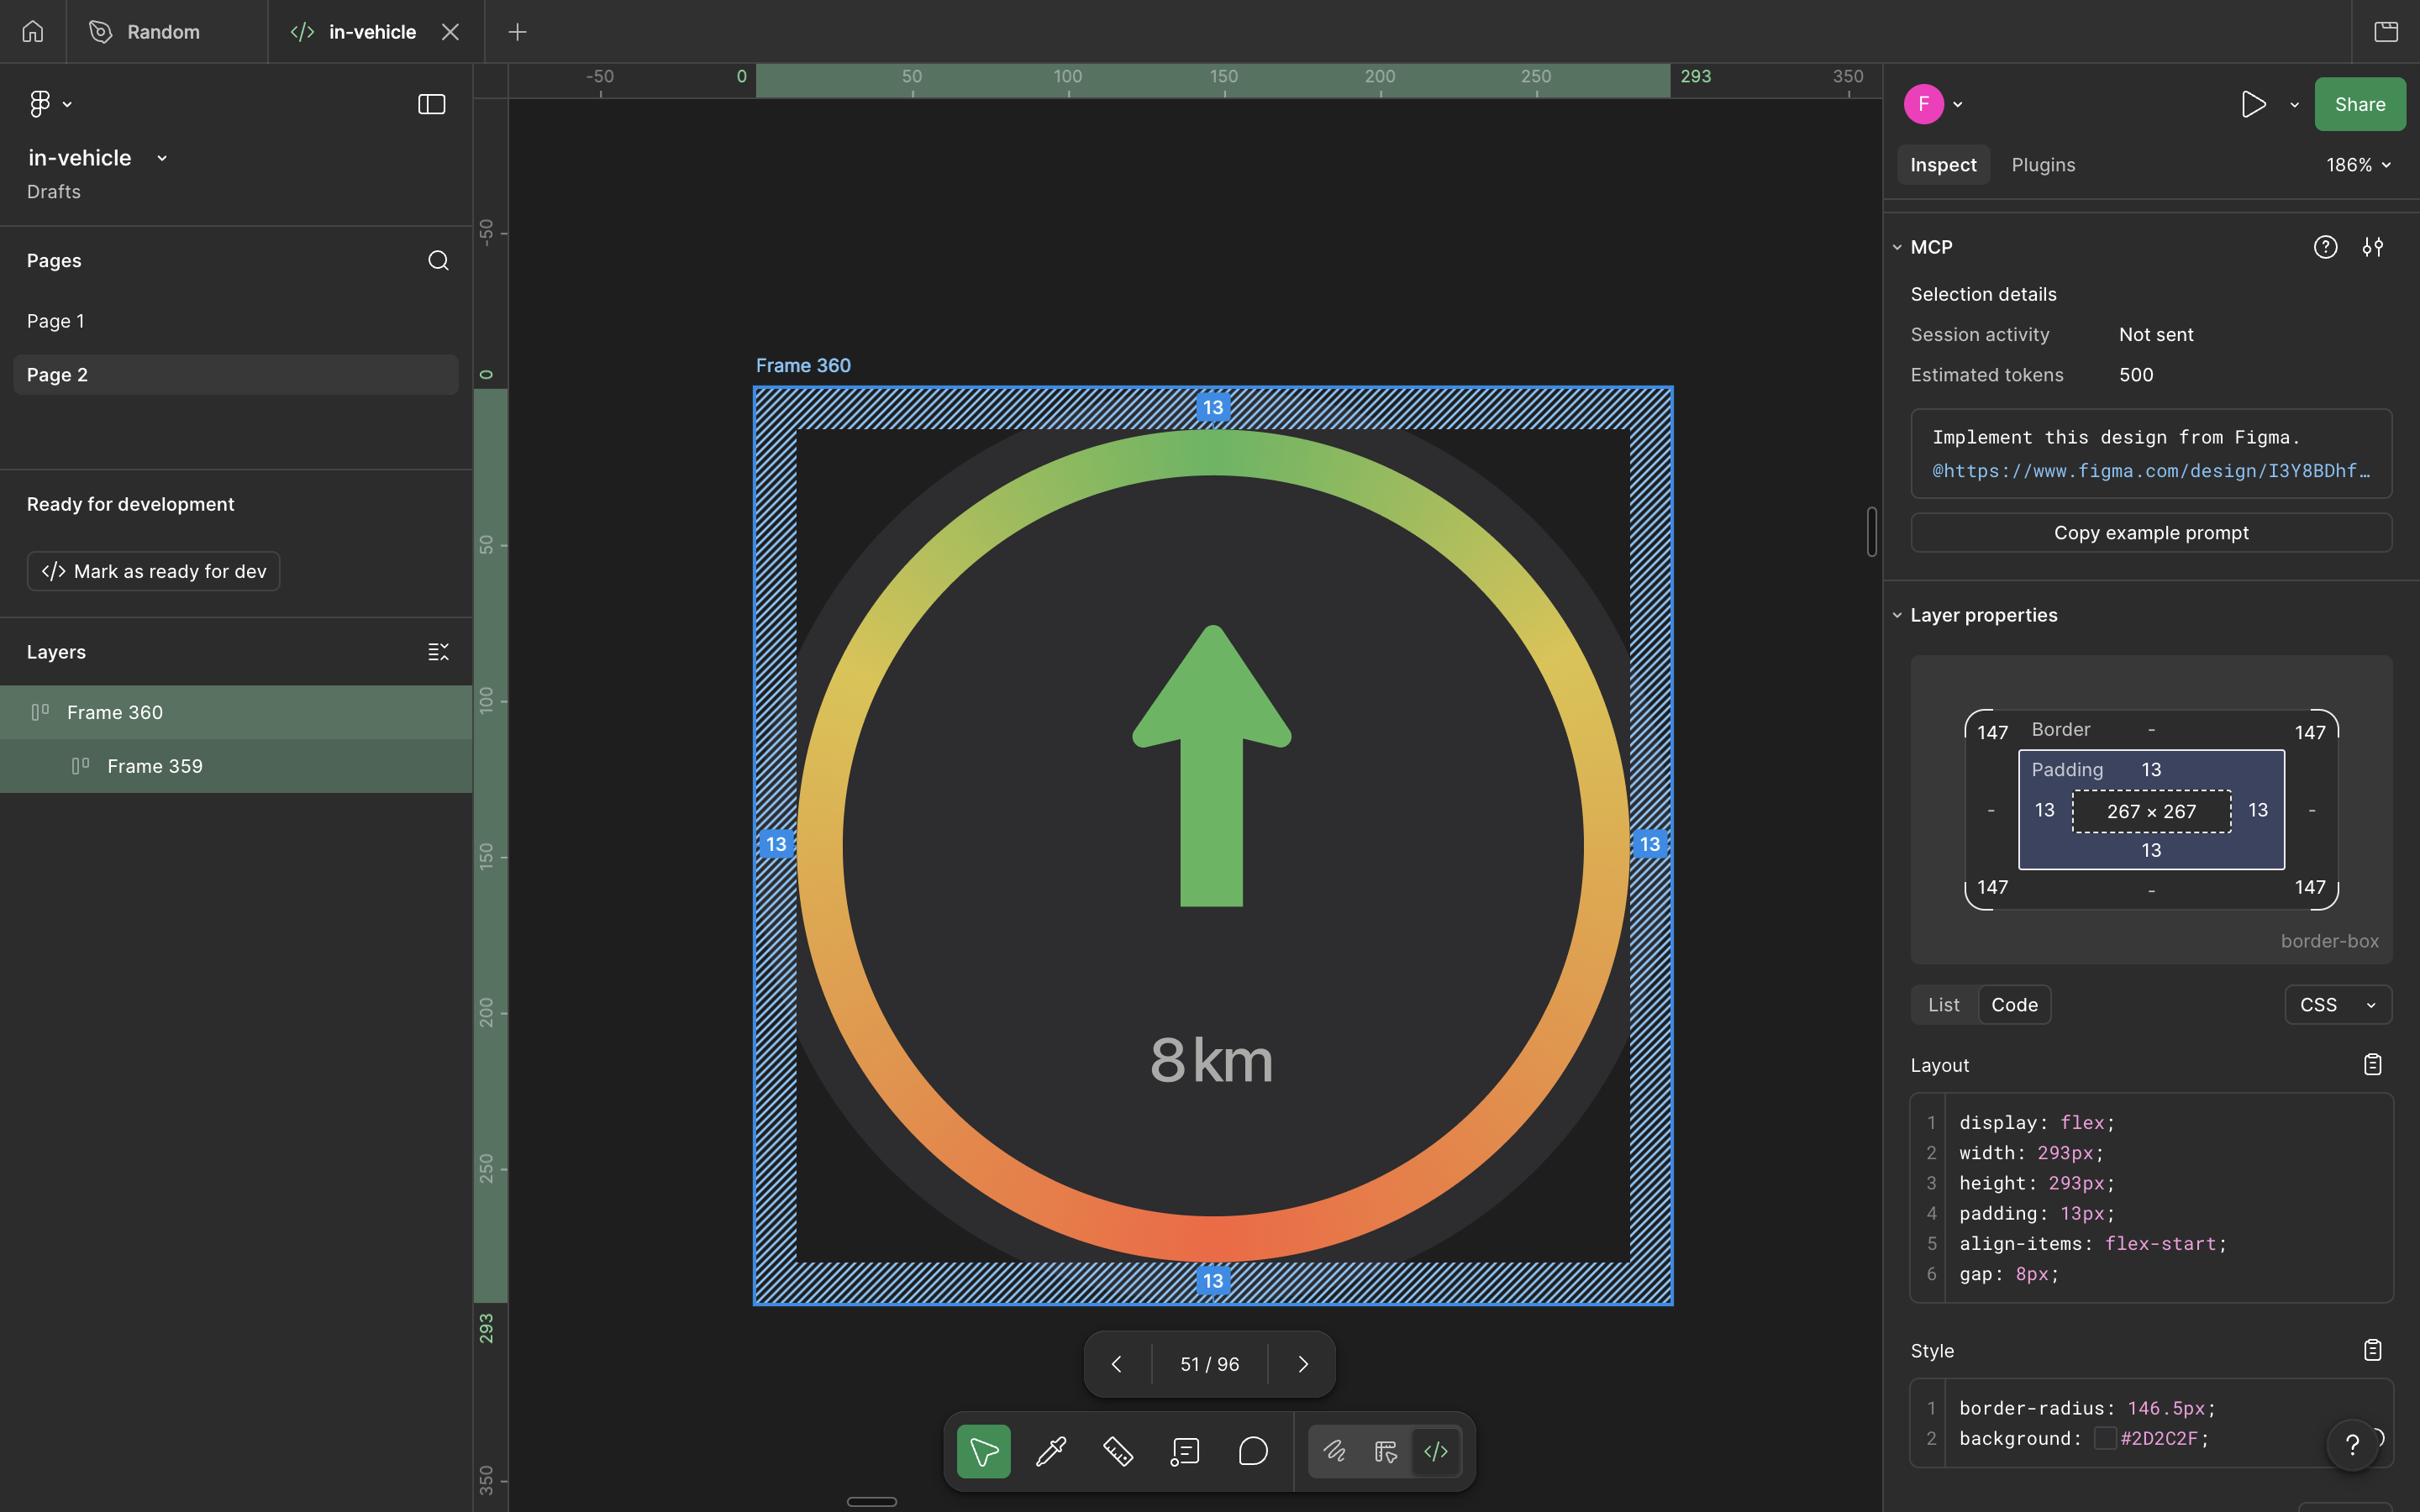This screenshot has height=1512, width=2420.
Task: Toggle the layers list filter icon
Action: pyautogui.click(x=439, y=651)
